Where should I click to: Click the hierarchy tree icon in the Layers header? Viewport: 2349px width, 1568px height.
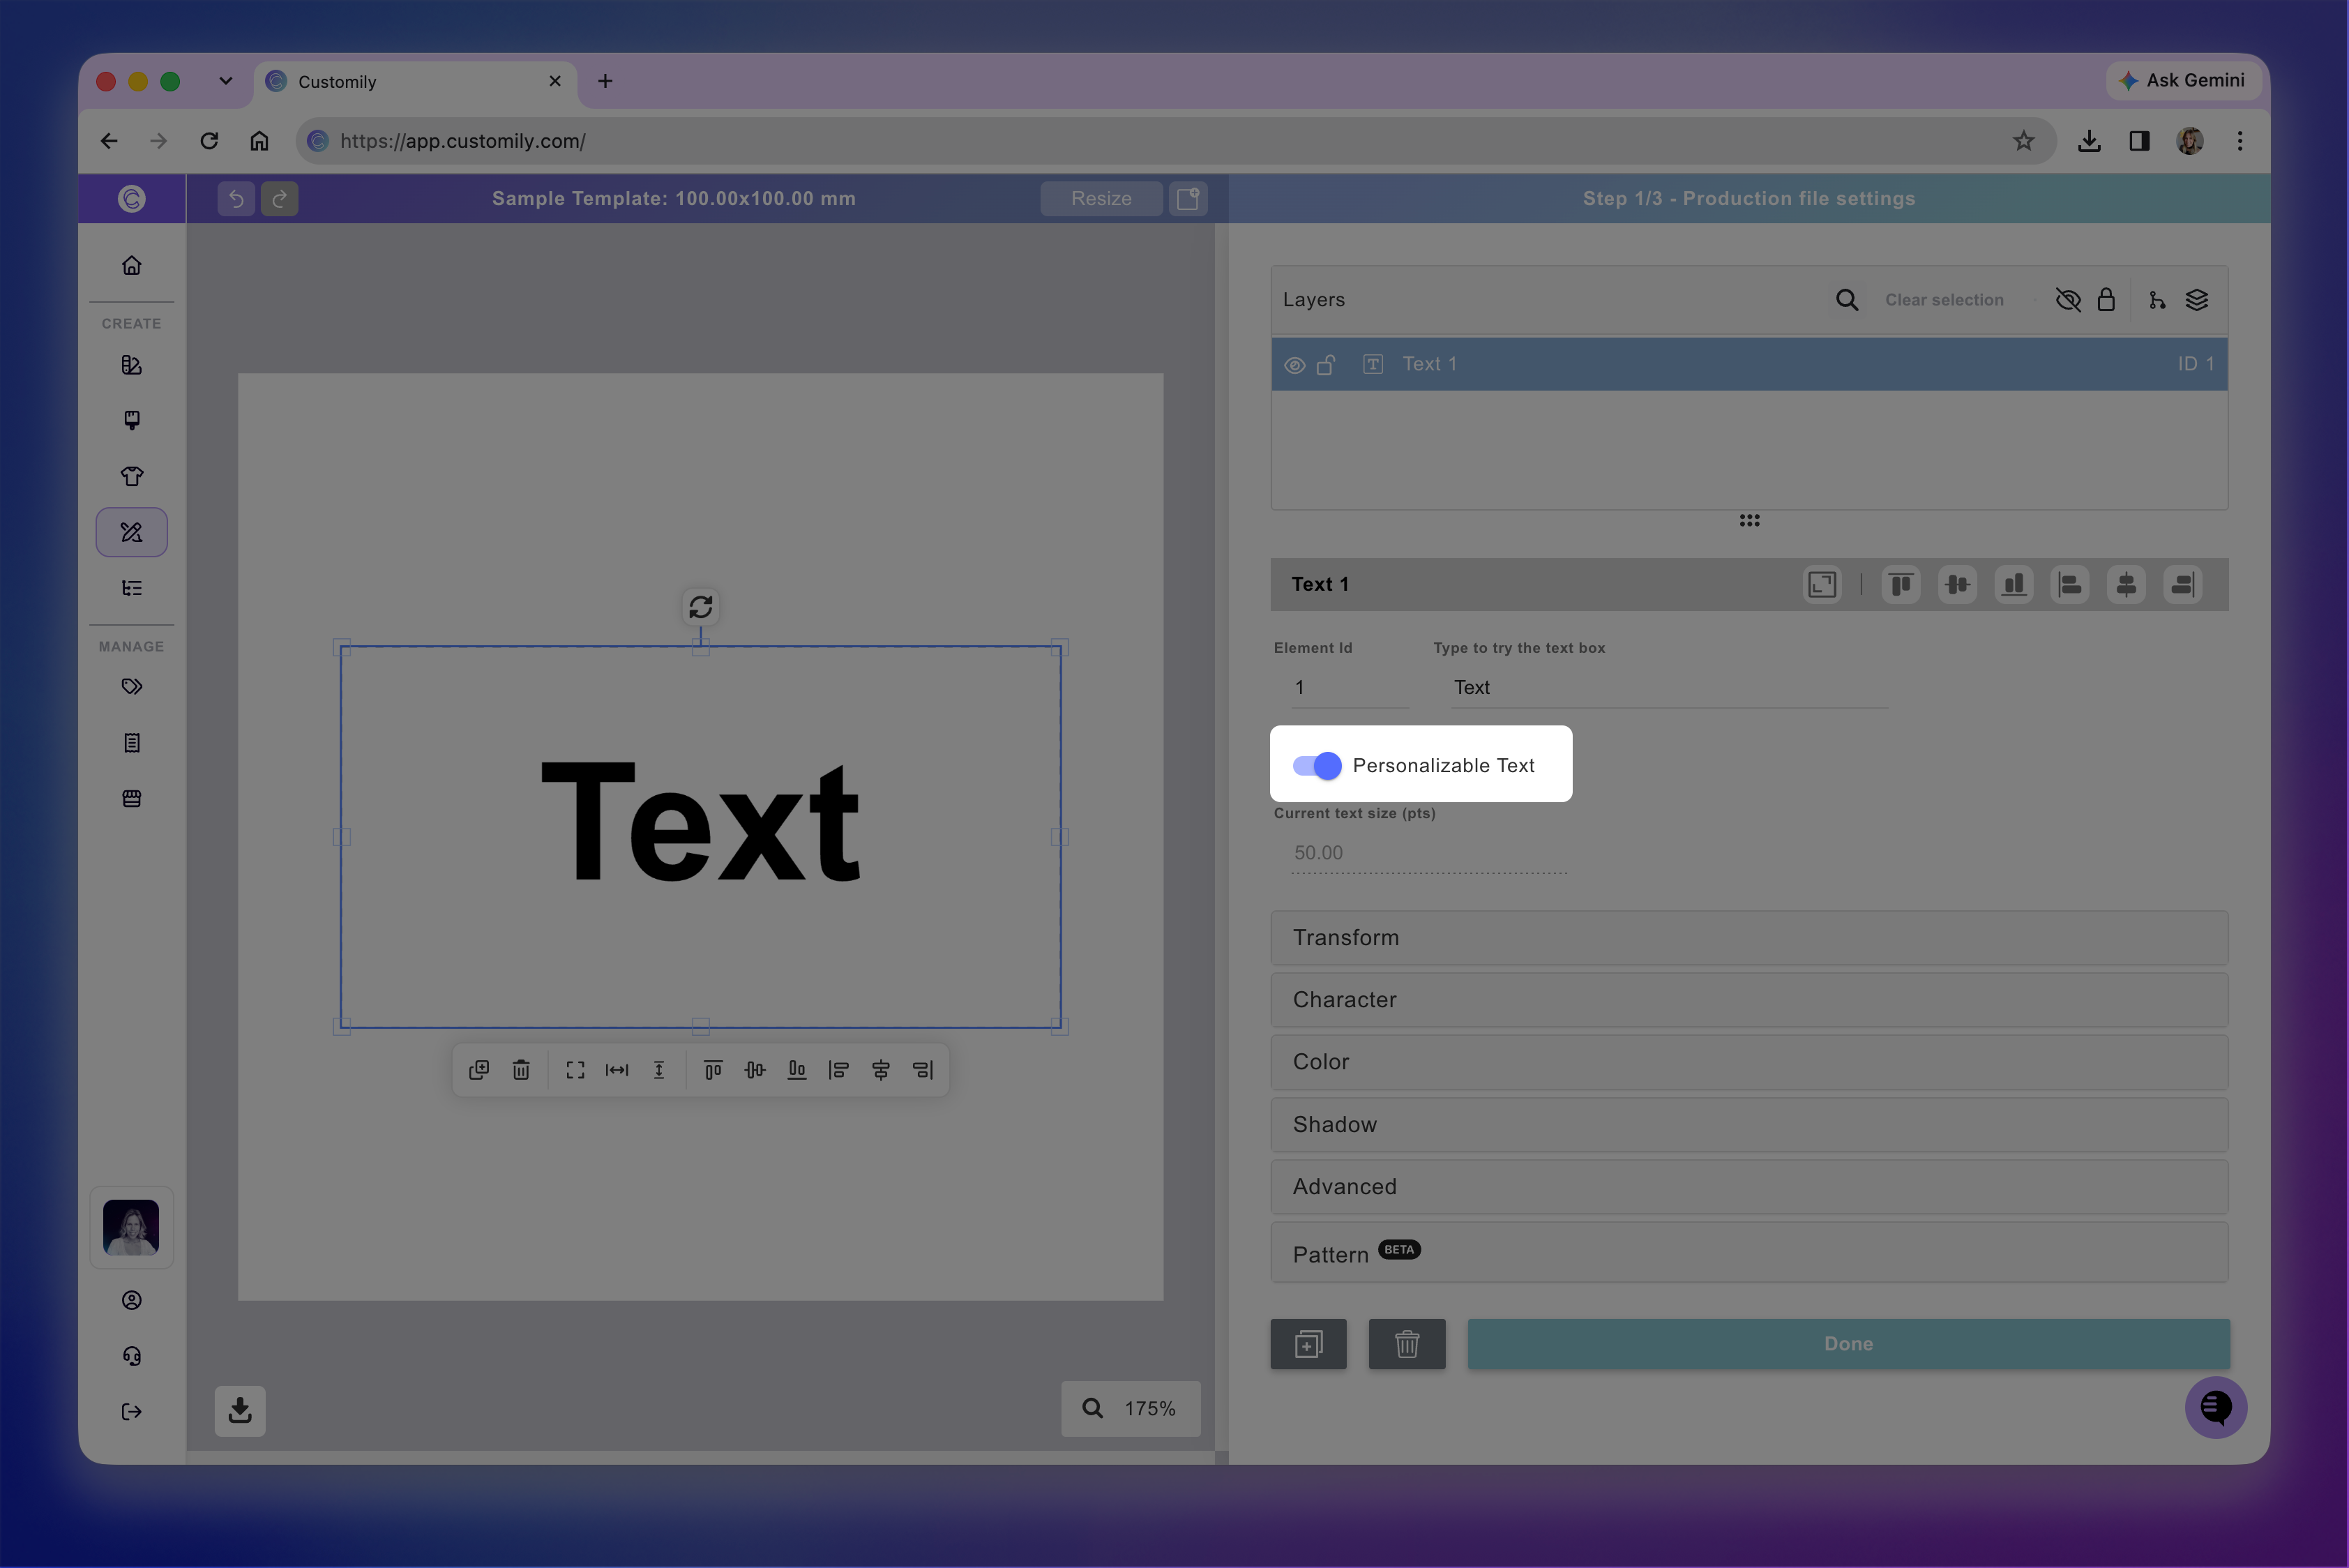coord(2156,300)
